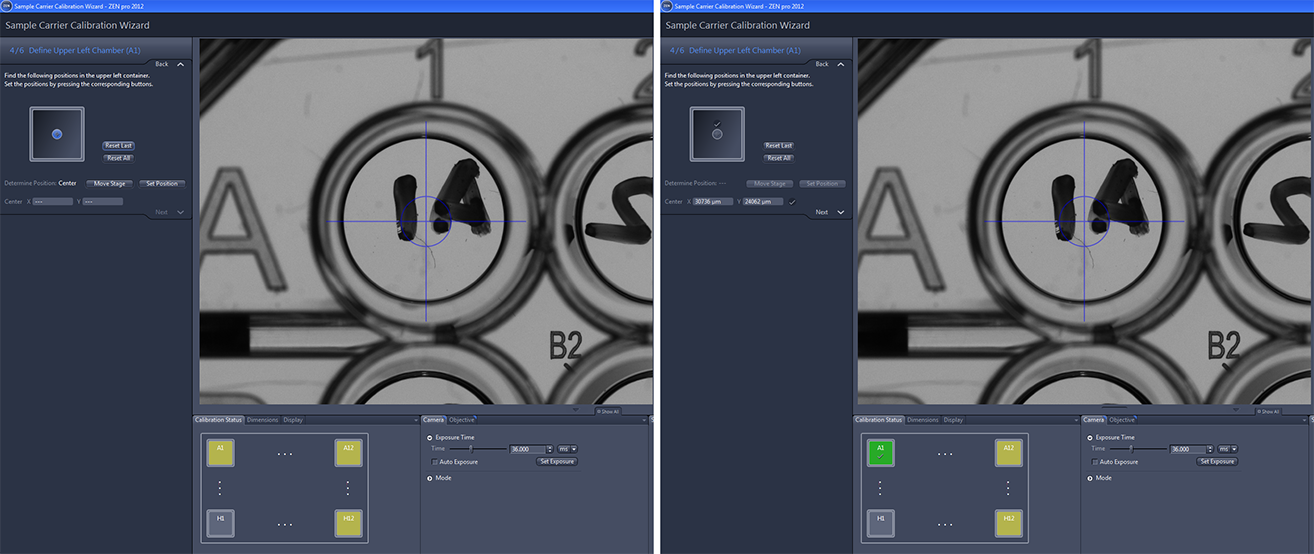The width and height of the screenshot is (1314, 554).
Task: Collapse Exposure Time section in right window
Action: [x=1090, y=437]
